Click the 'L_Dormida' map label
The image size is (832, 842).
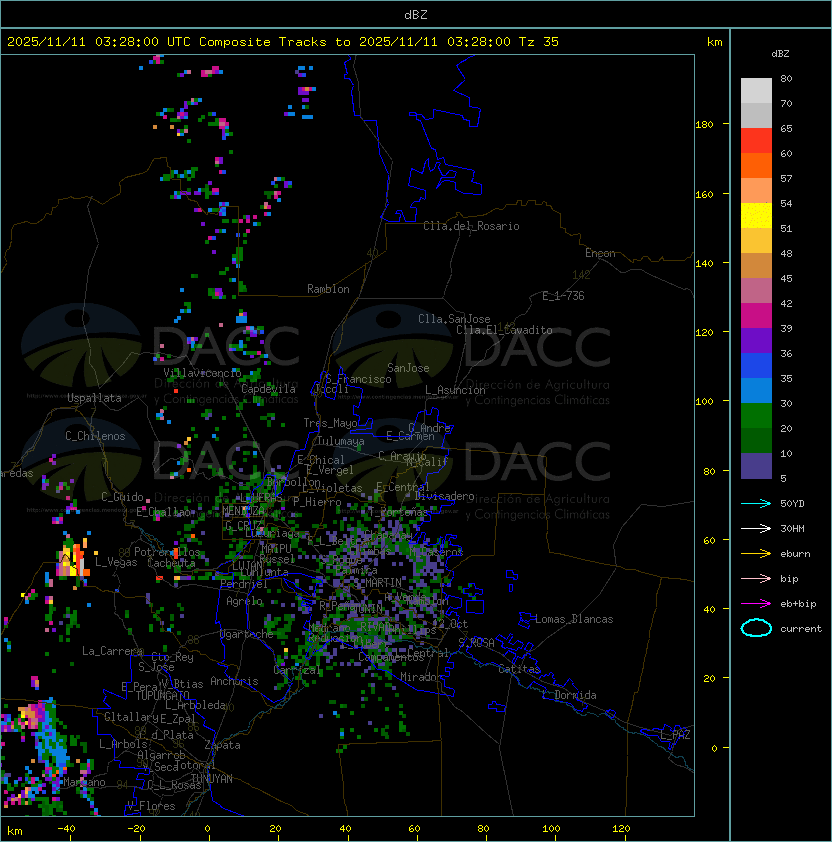(569, 695)
